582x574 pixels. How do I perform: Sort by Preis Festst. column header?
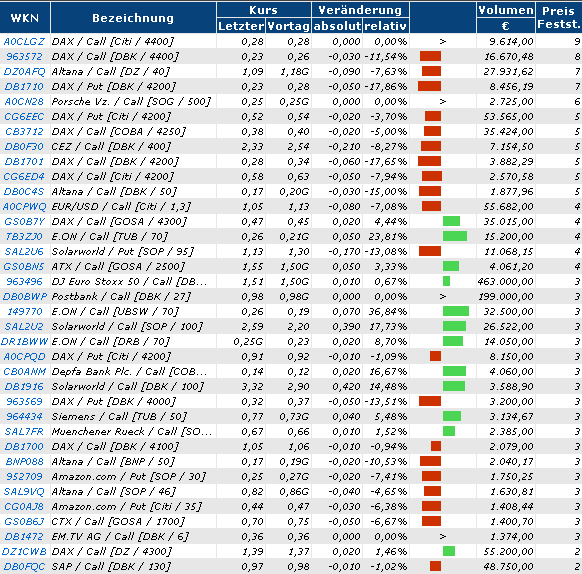click(559, 17)
